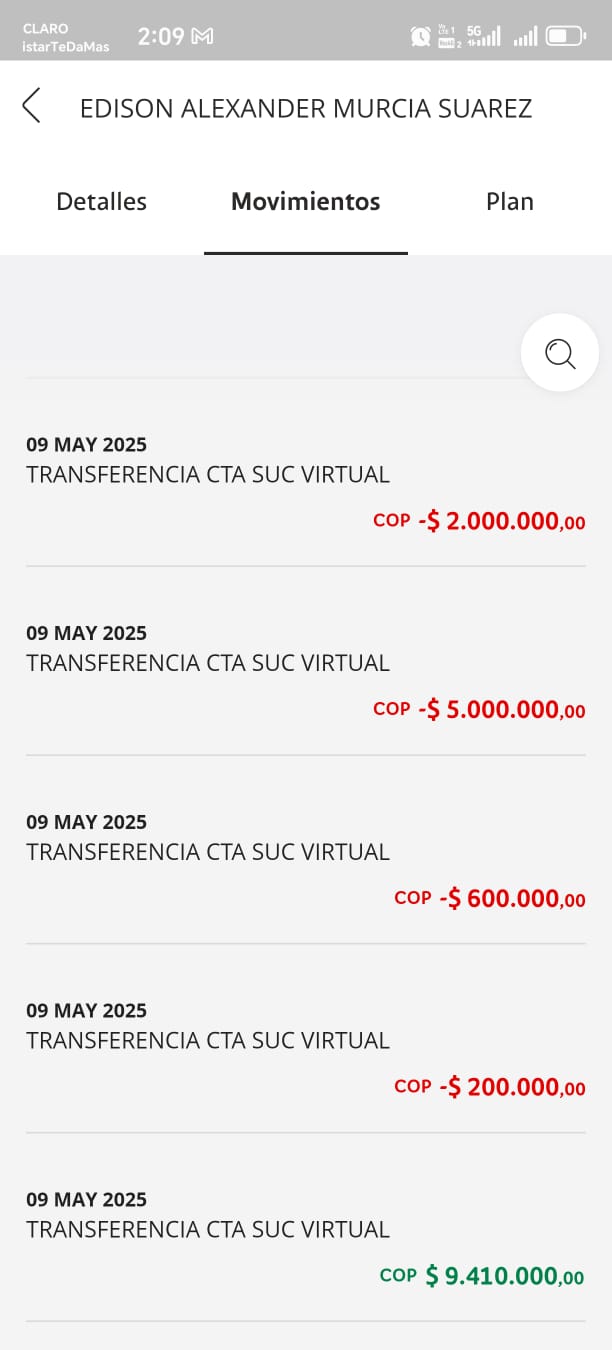
Task: Tap the alarm clock status icon
Action: (x=421, y=37)
